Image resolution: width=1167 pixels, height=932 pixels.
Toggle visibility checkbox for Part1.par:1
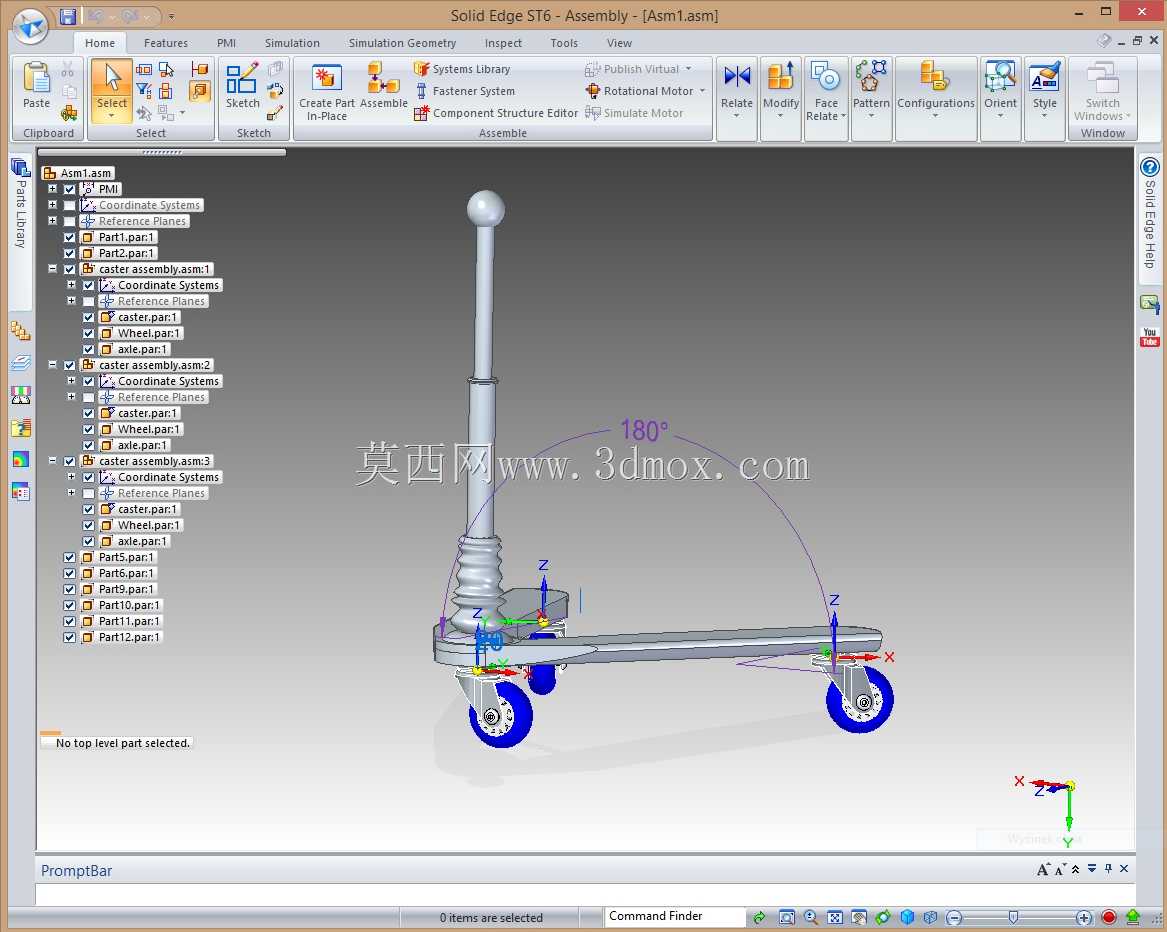[69, 237]
